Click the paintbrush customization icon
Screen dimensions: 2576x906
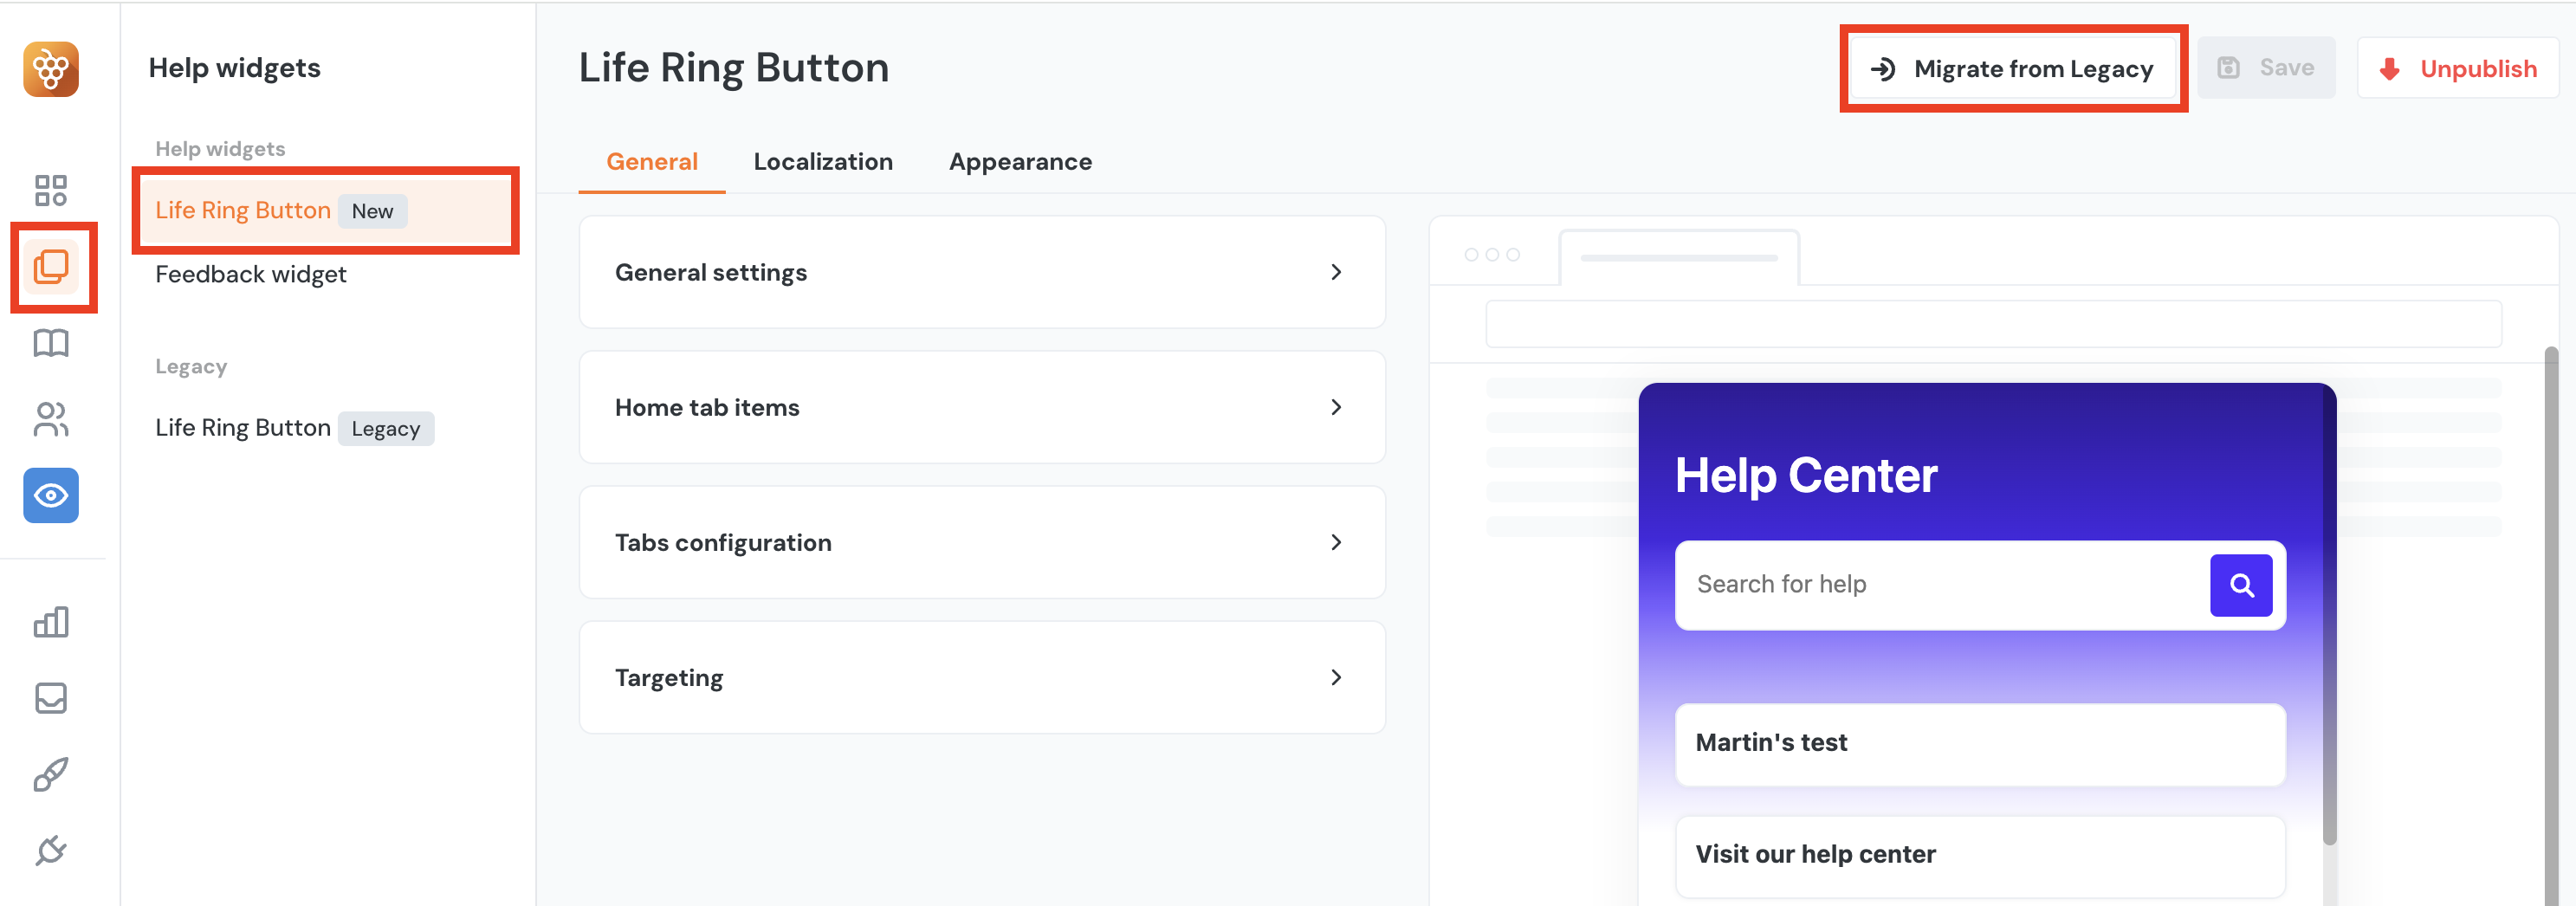pos(51,774)
